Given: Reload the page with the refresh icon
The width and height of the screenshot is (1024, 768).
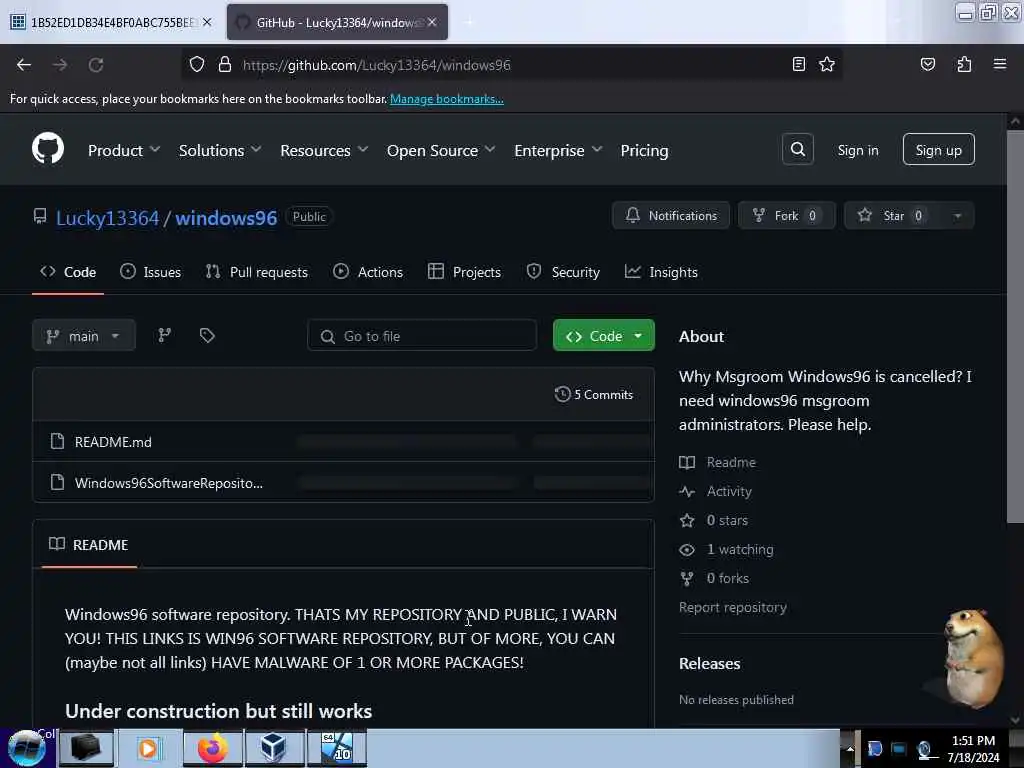Looking at the screenshot, I should coord(96,65).
